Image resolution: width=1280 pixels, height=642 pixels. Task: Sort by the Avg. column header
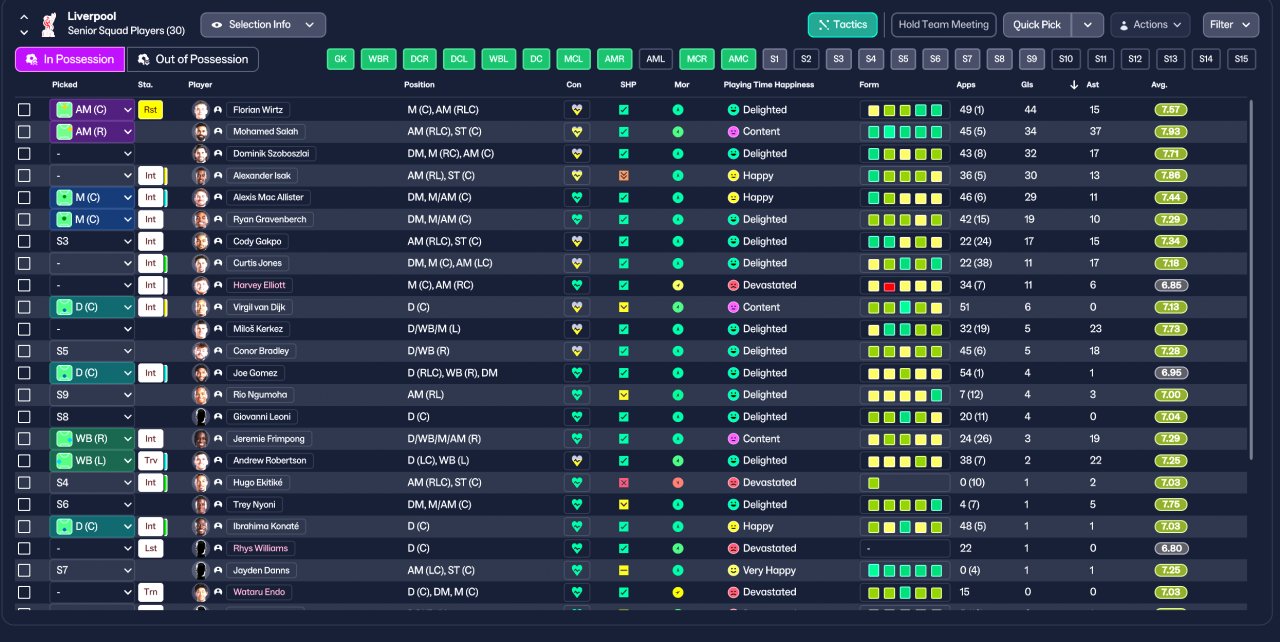[1159, 85]
